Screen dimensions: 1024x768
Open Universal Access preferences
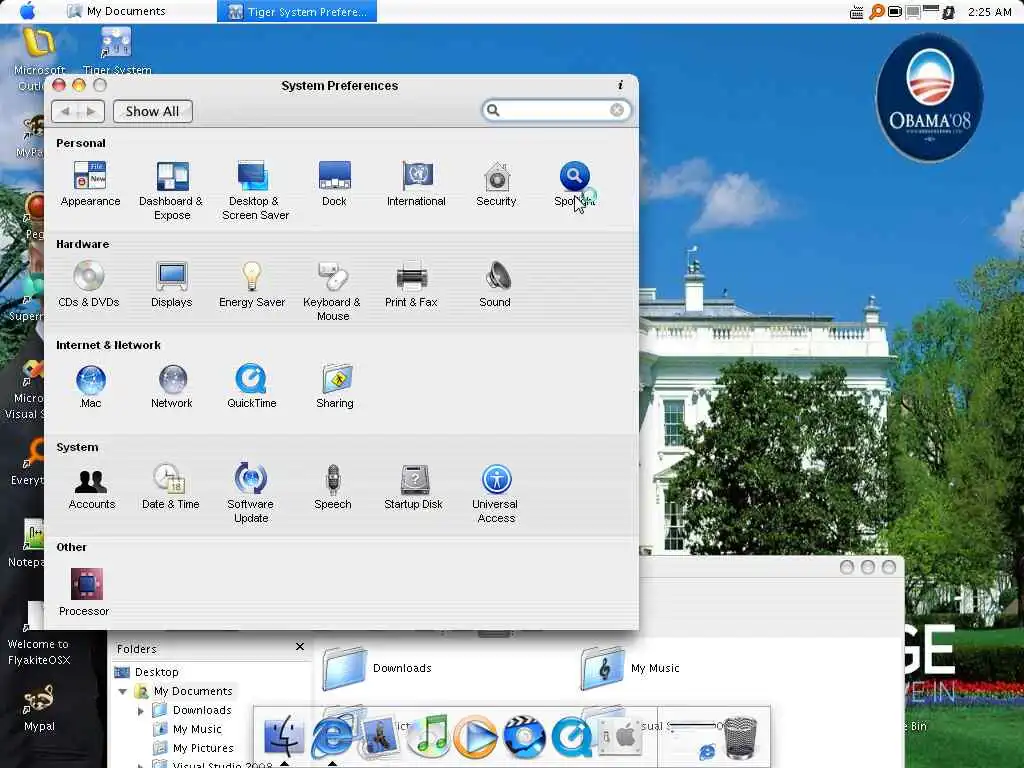pos(496,494)
